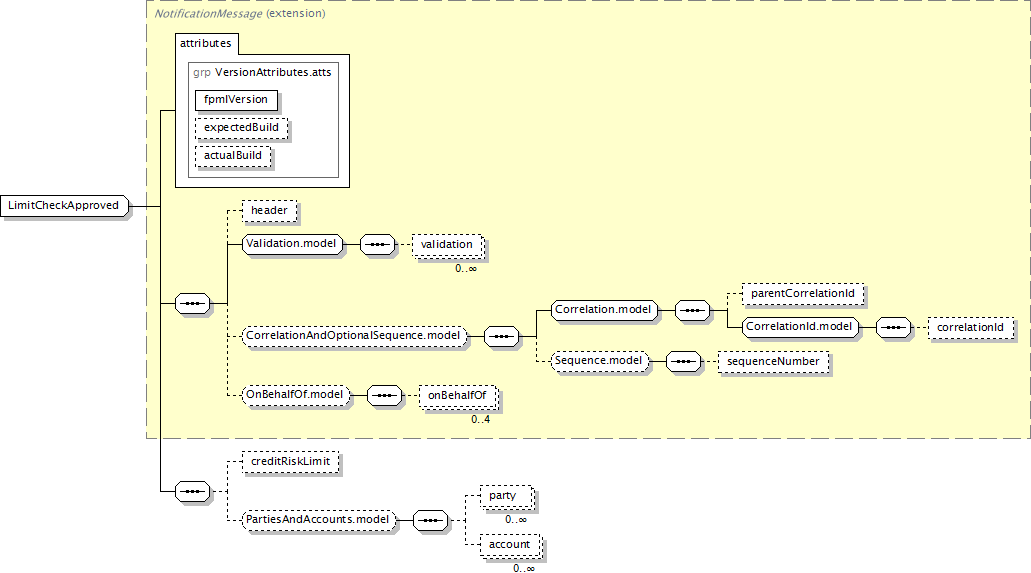Select the sequenceNumber element

pos(773,362)
